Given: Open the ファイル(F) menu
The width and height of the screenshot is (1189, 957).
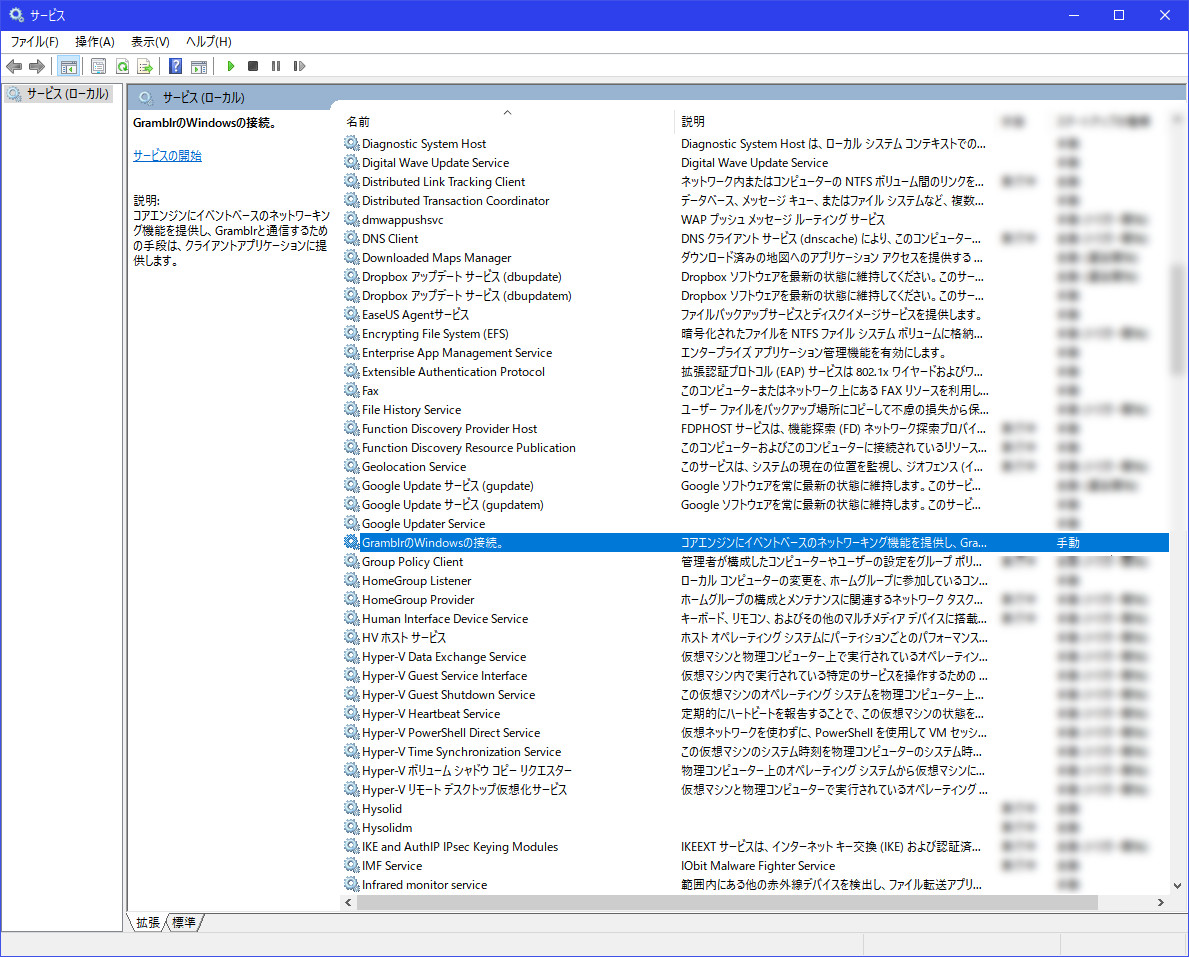Looking at the screenshot, I should coord(34,42).
